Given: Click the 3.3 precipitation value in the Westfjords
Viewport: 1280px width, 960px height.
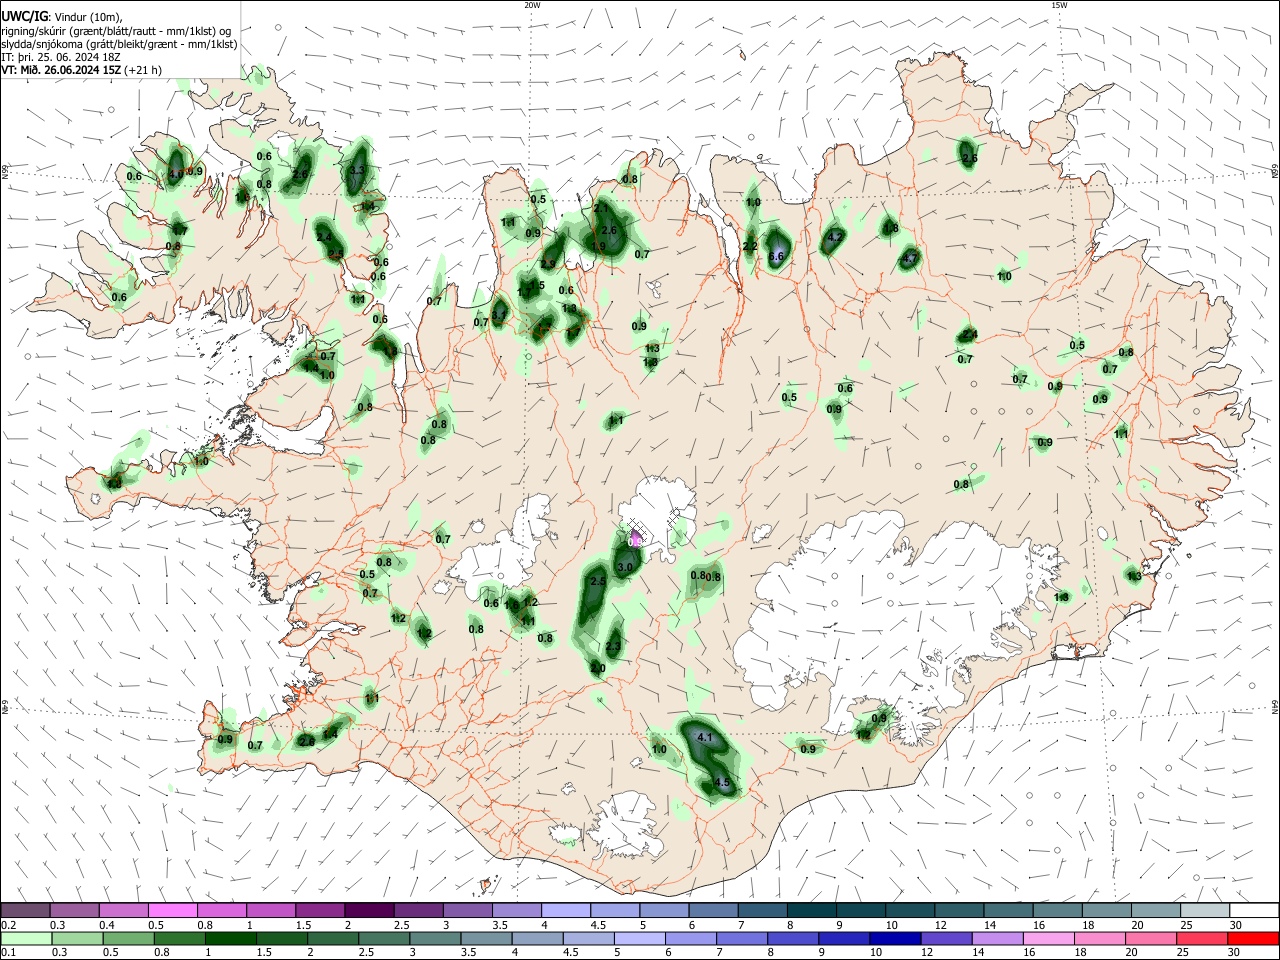Looking at the screenshot, I should 357,170.
